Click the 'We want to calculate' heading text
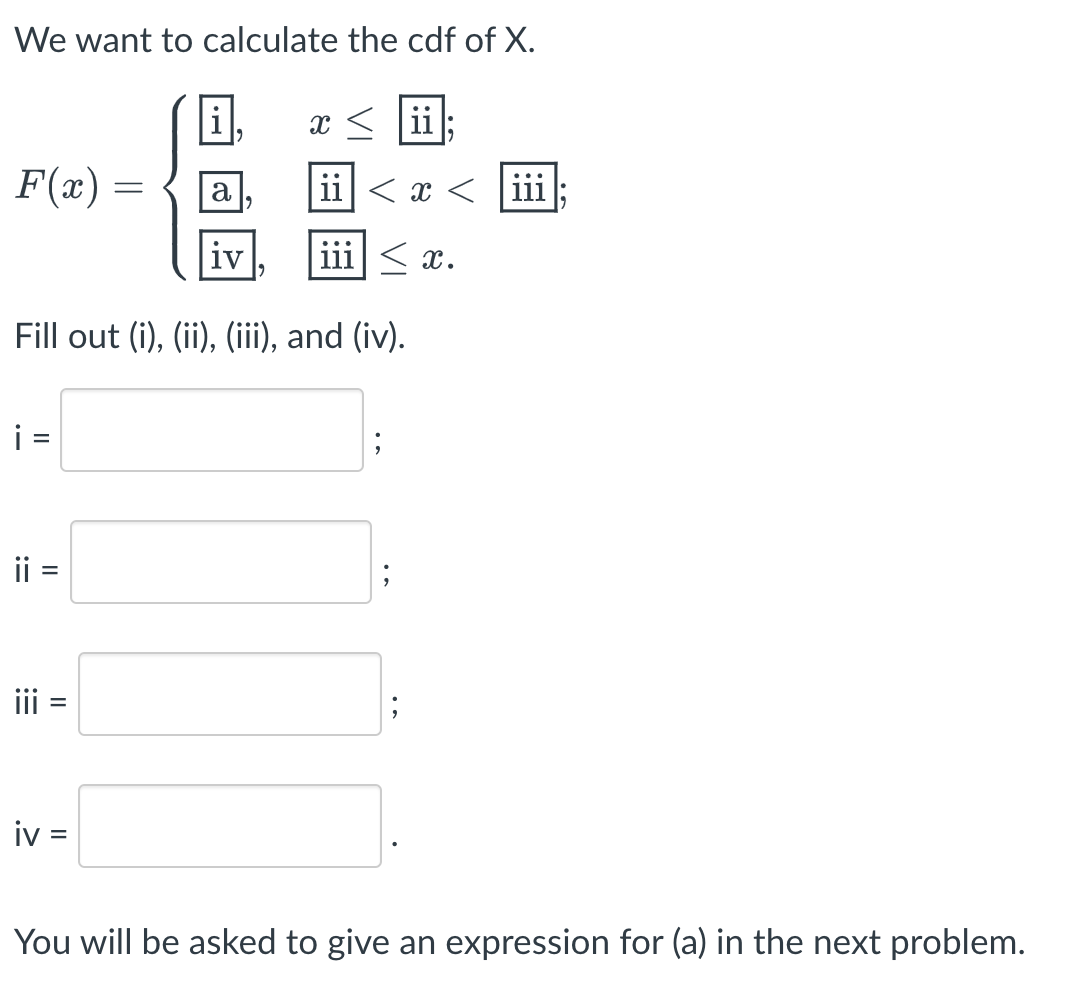Screen dimensions: 1066x998 tap(275, 40)
